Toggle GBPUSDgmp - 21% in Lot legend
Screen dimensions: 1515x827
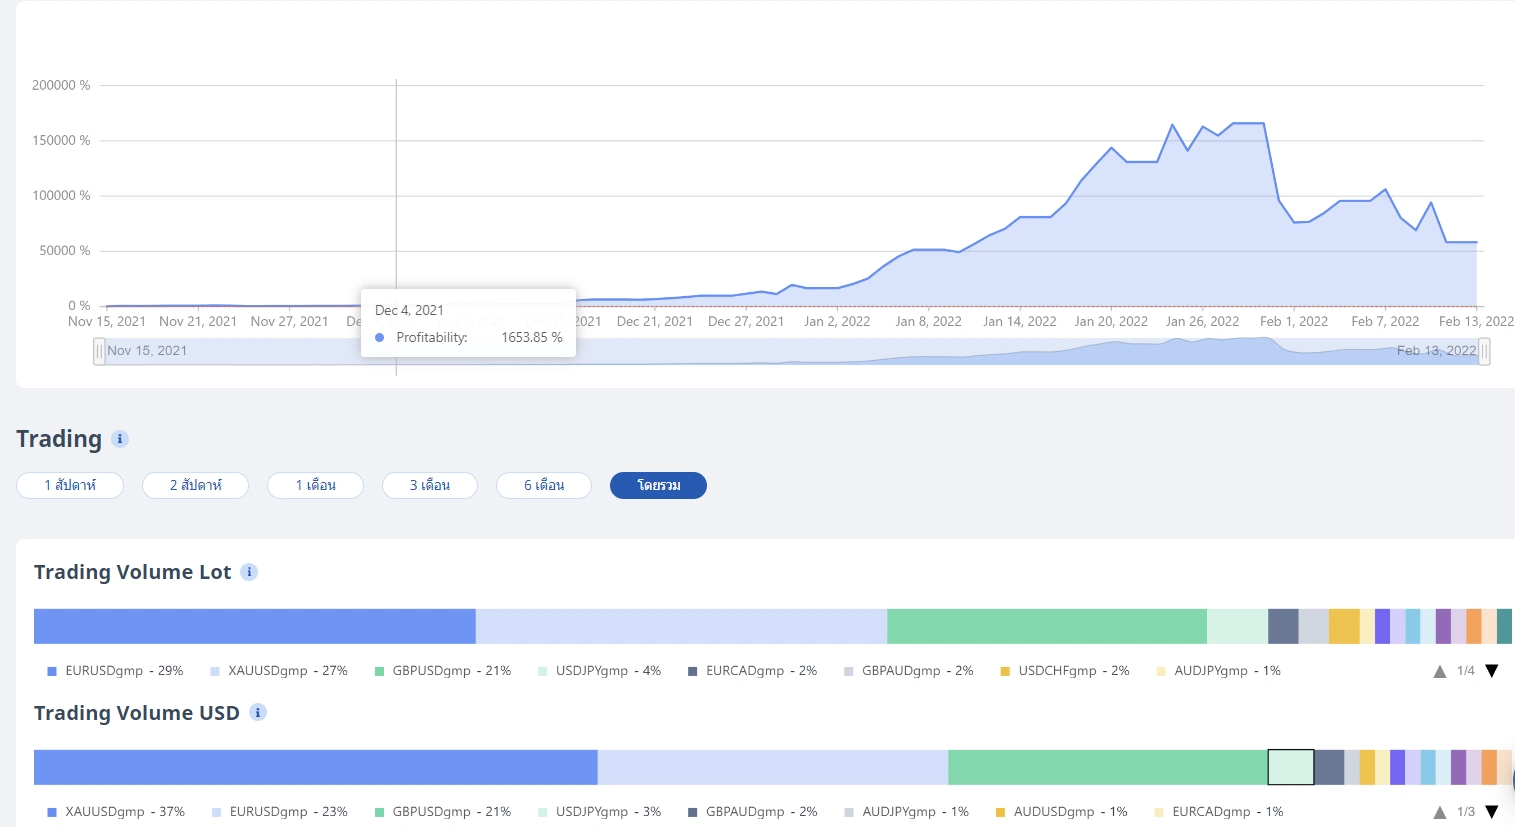click(442, 671)
